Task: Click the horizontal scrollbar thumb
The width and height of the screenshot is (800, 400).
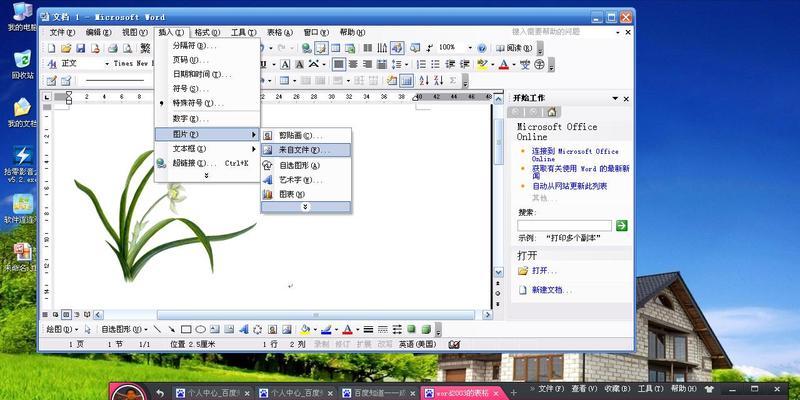Action: [x=316, y=315]
